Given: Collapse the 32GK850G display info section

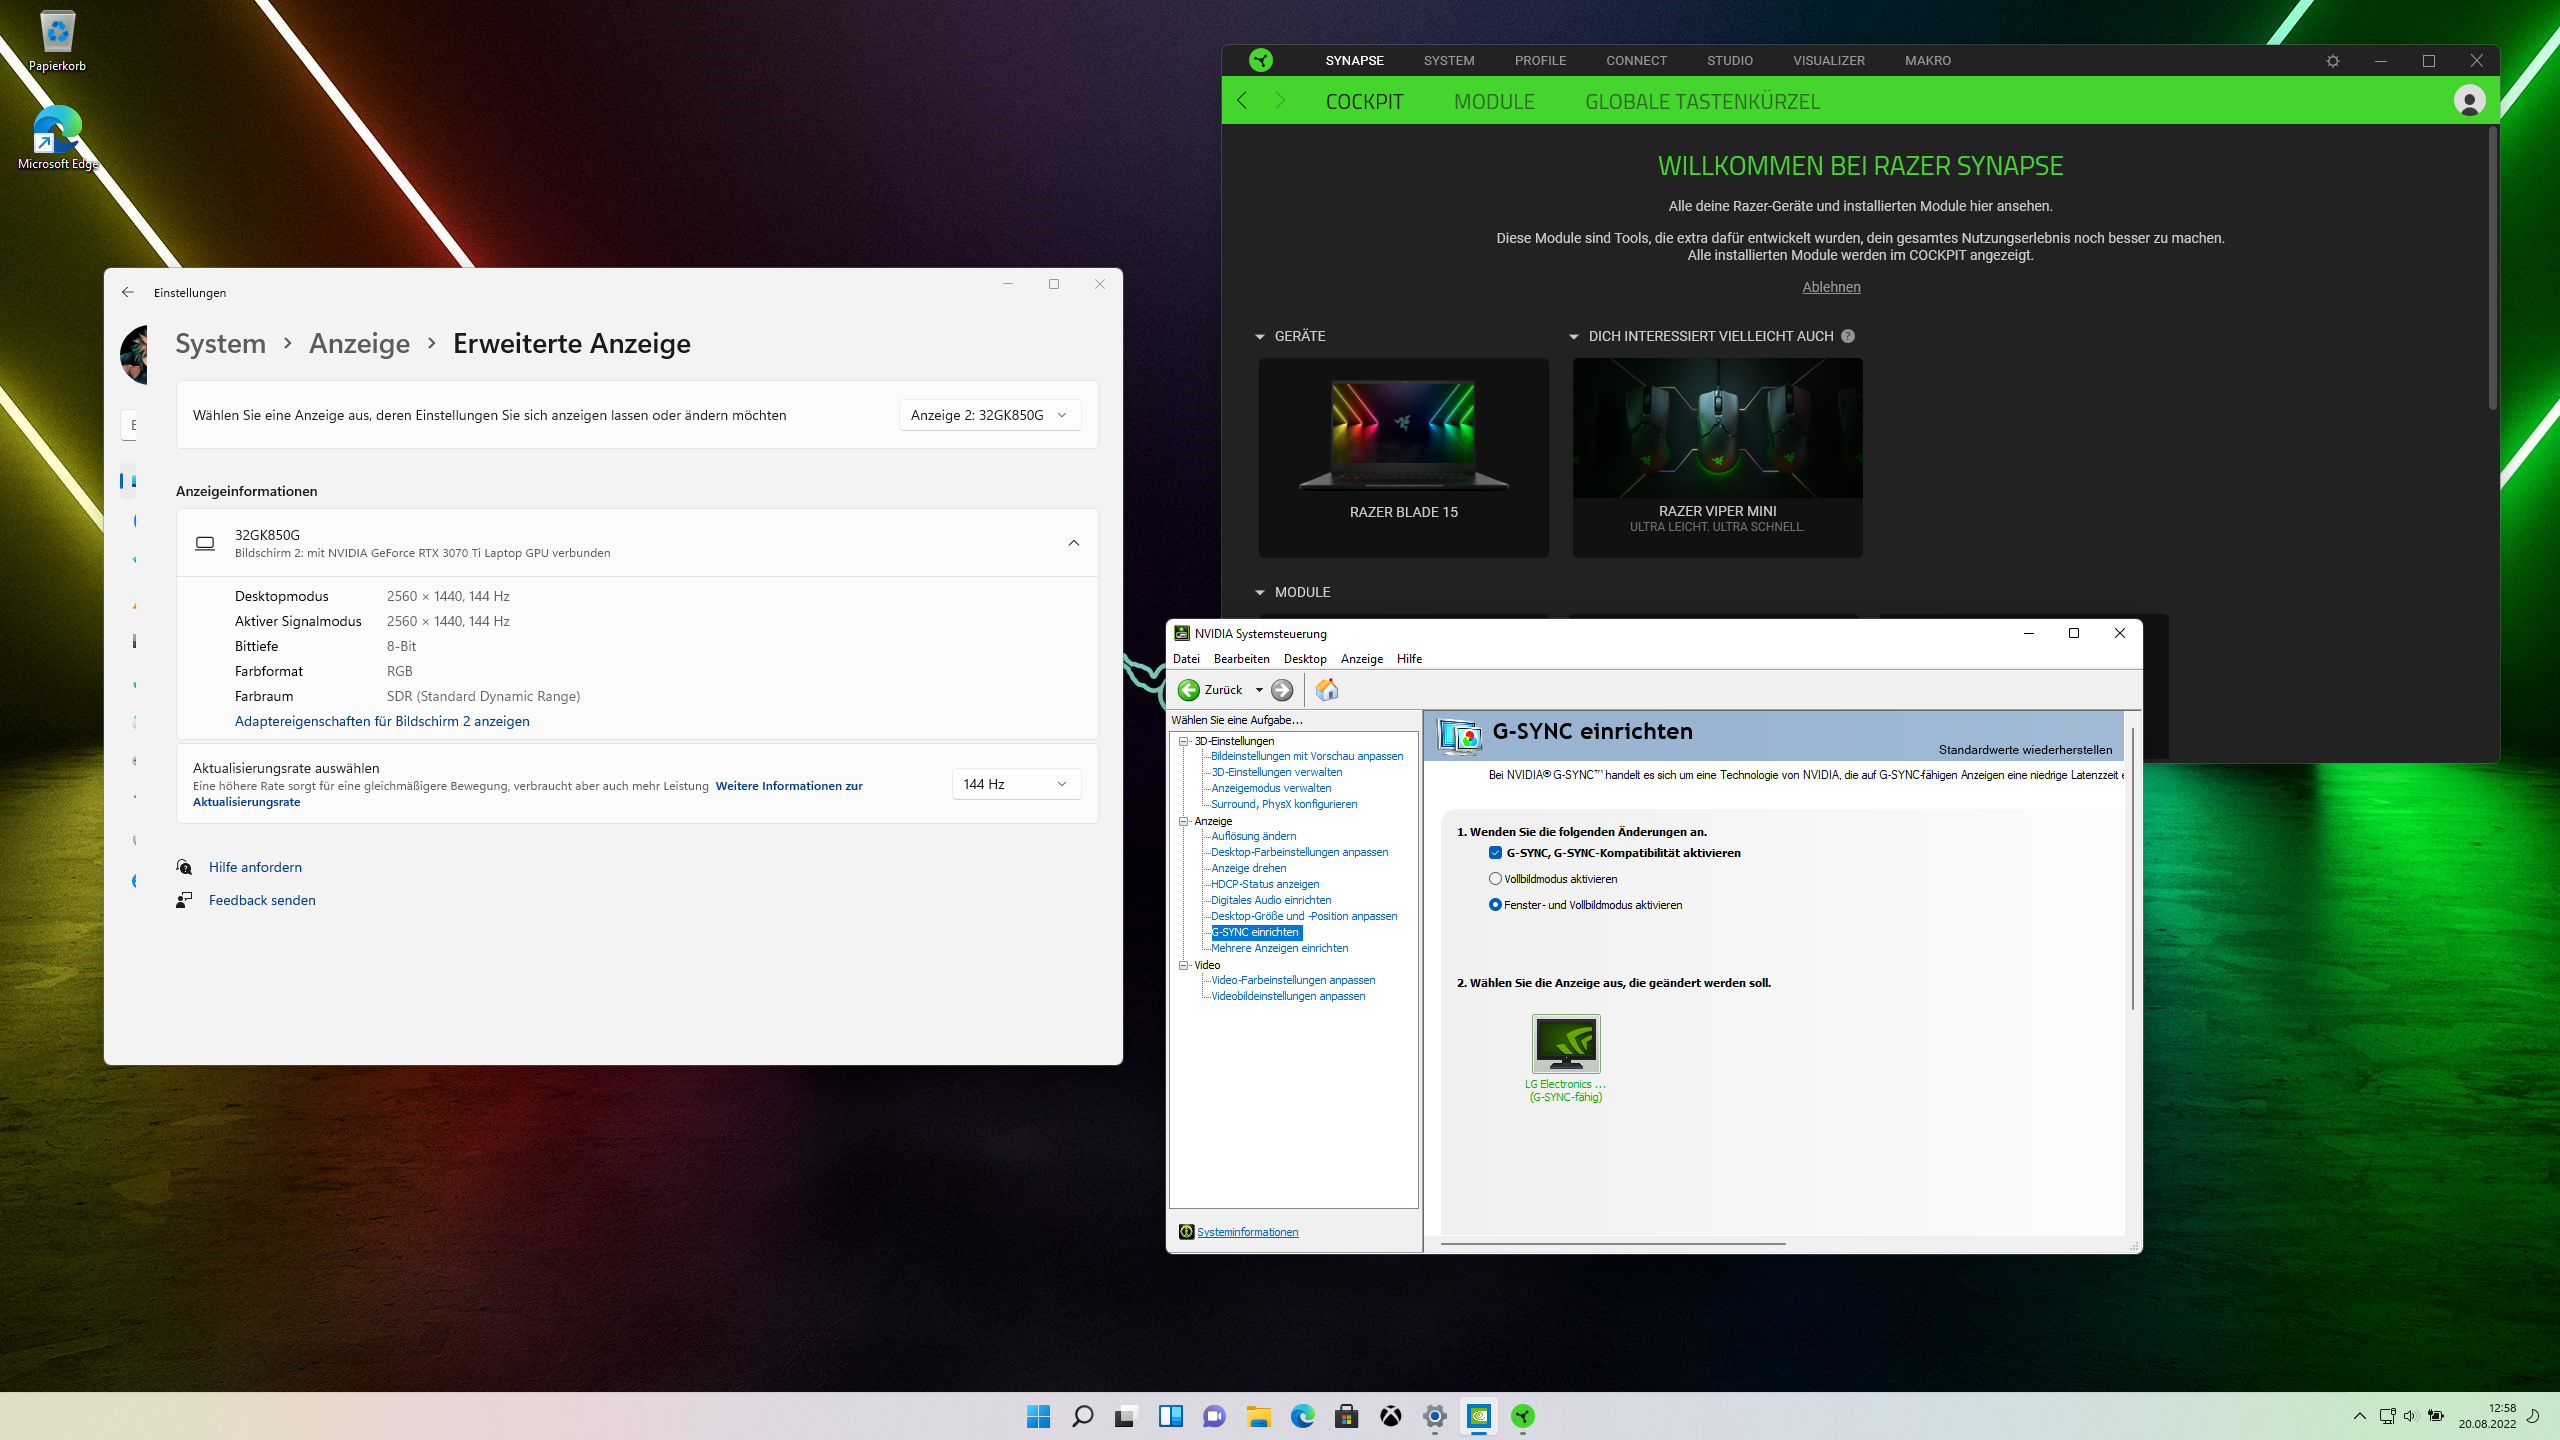Looking at the screenshot, I should point(1073,543).
